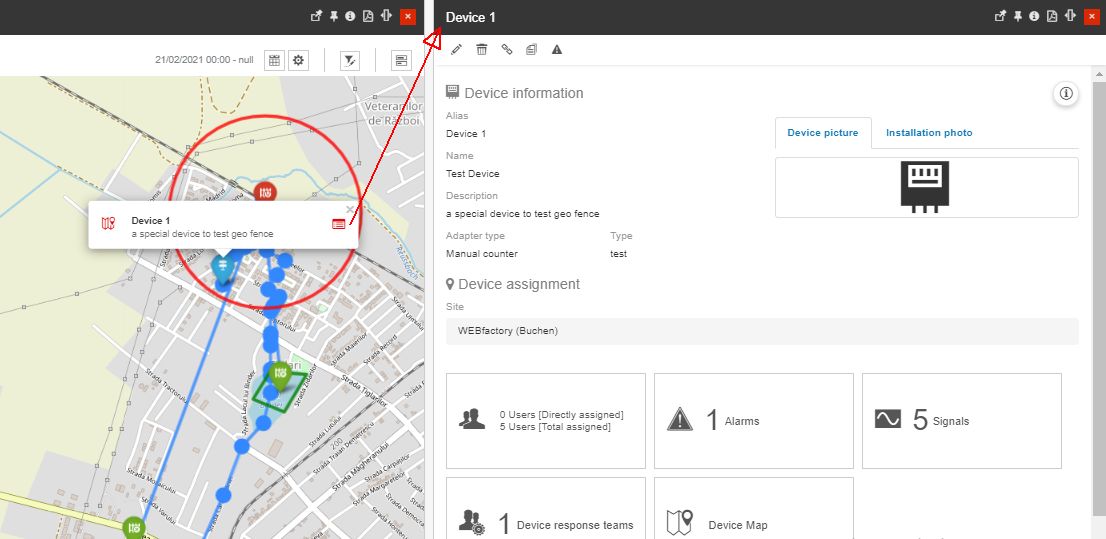Screen dimensions: 1106x539
Task: Click the Users assigned tile
Action: click(x=545, y=421)
